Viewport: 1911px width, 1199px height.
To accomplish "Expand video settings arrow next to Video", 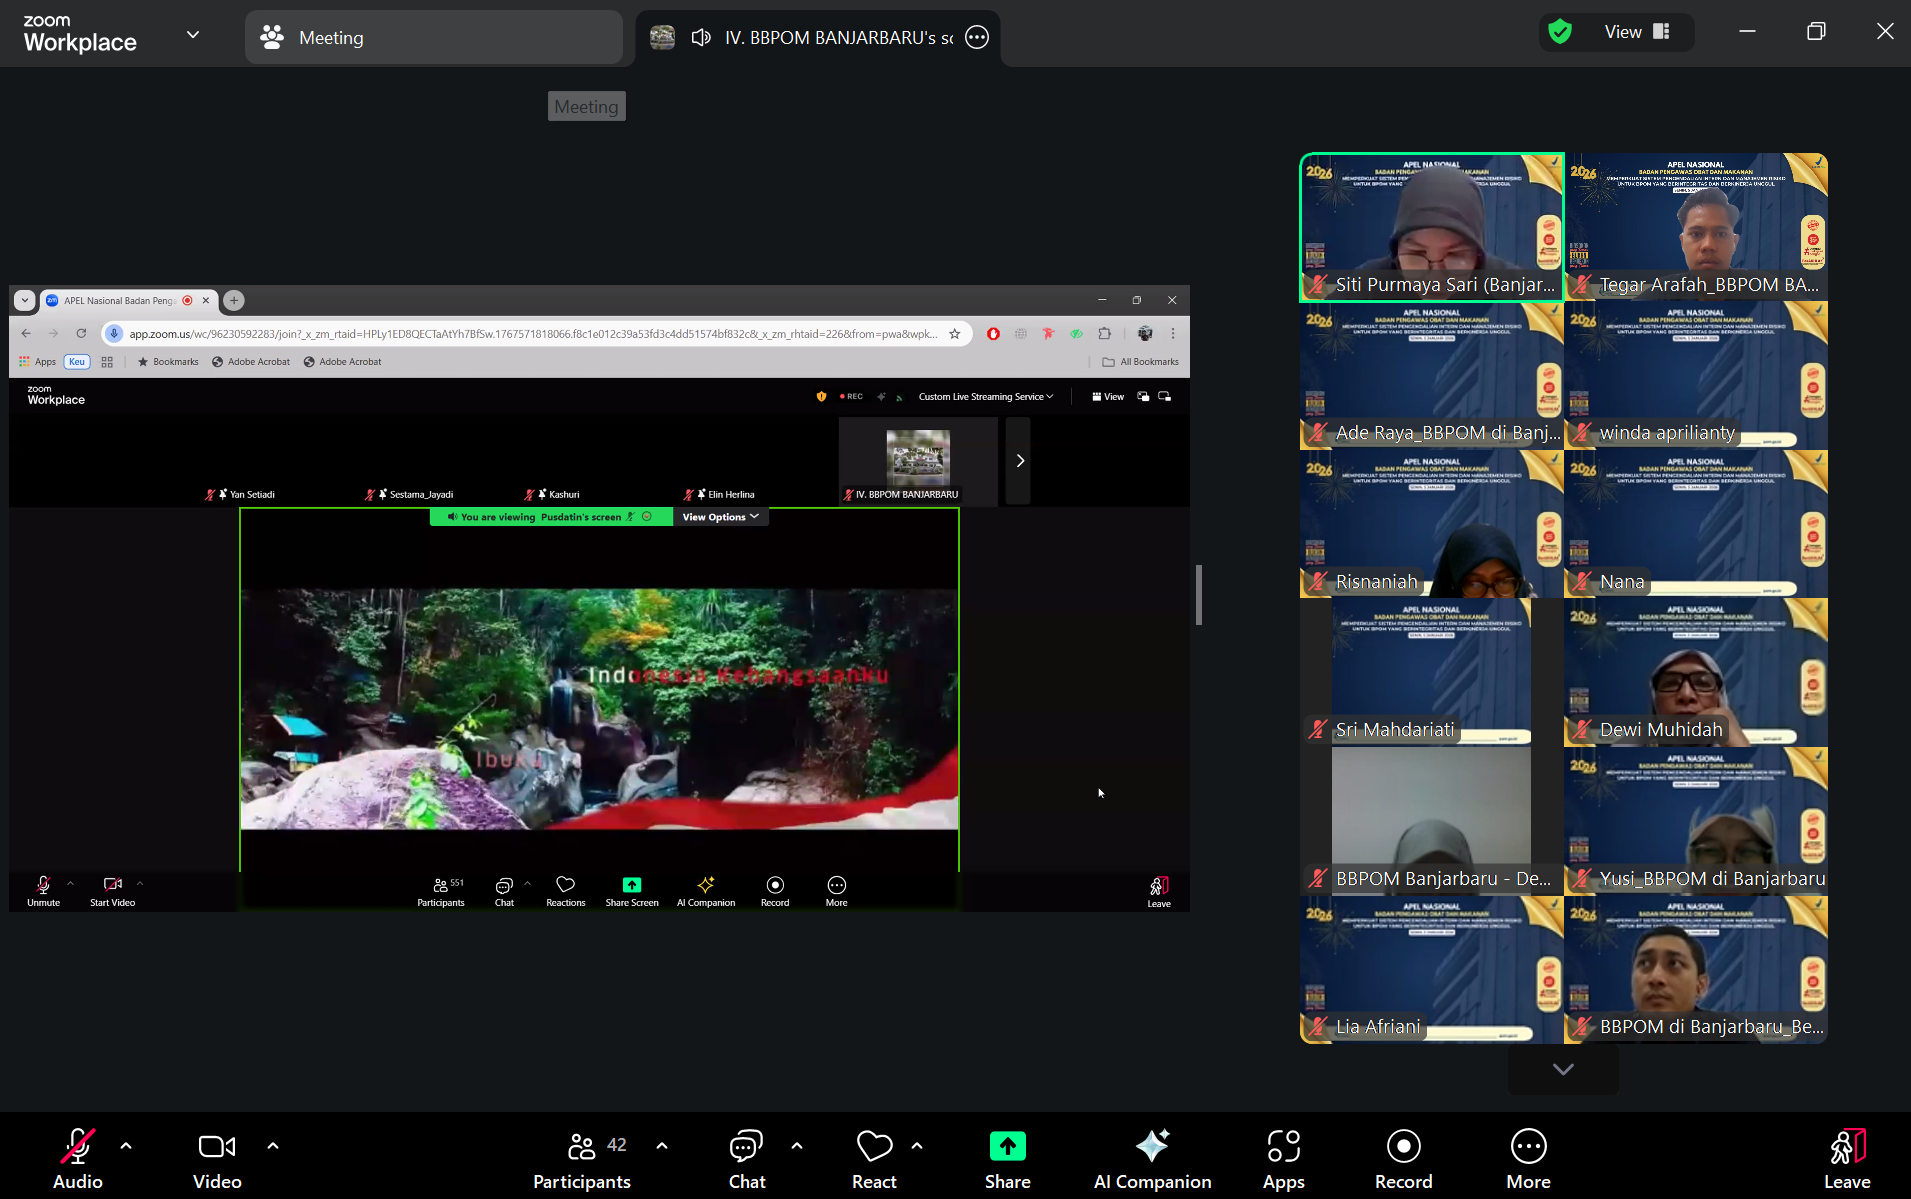I will (273, 1146).
